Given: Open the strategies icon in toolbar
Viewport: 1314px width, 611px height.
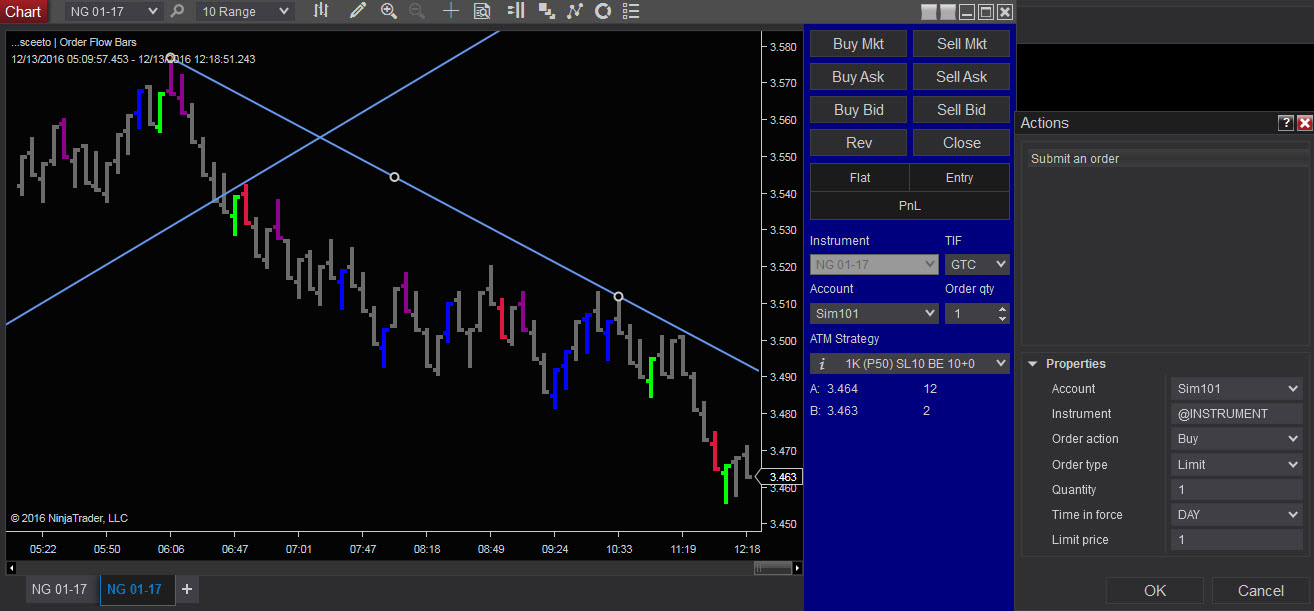Looking at the screenshot, I should tap(603, 11).
